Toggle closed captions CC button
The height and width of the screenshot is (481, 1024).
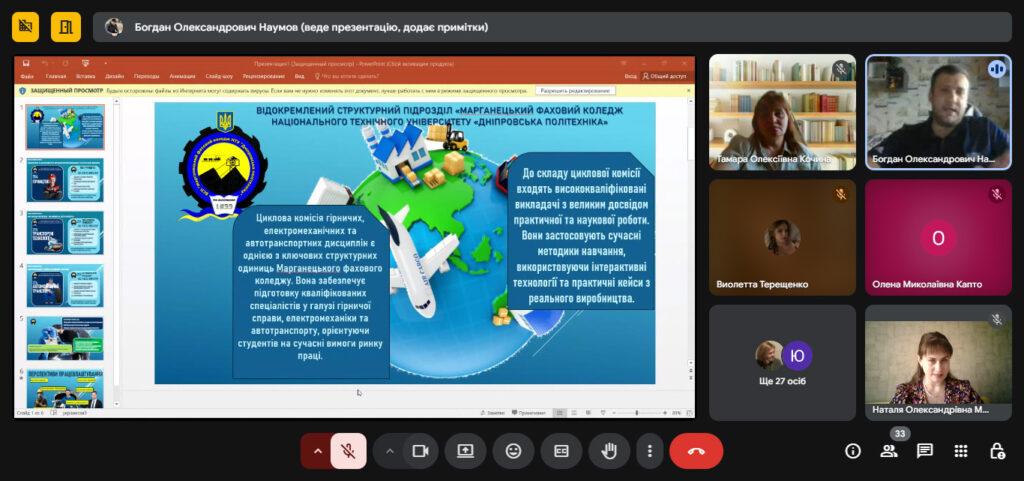click(x=561, y=451)
